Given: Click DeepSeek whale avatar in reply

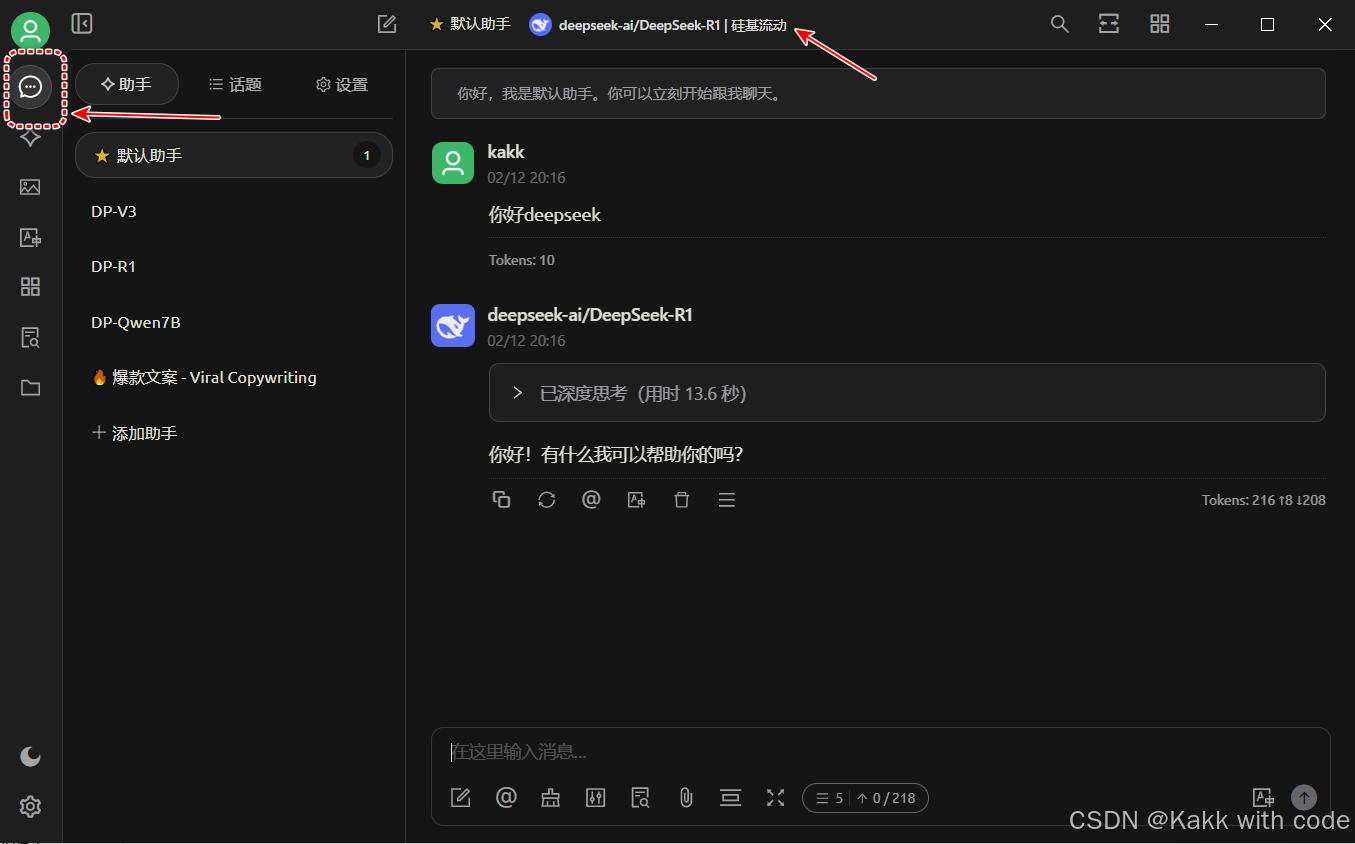Looking at the screenshot, I should [453, 326].
